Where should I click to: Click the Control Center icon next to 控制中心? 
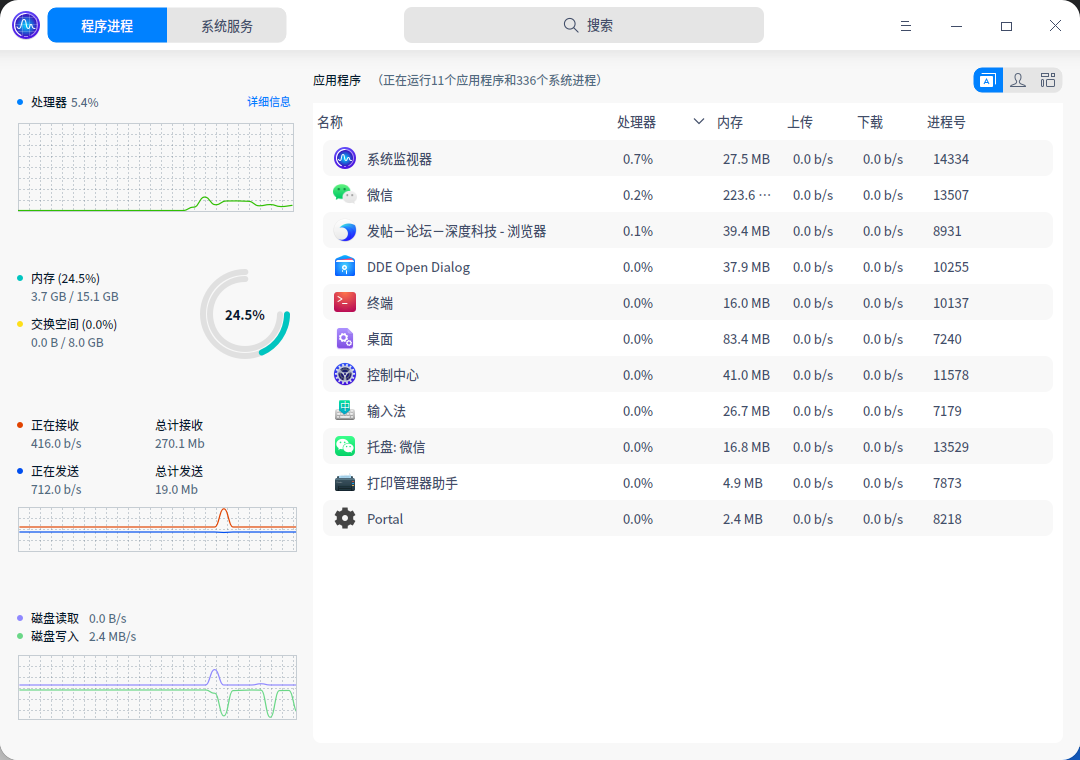tap(344, 374)
